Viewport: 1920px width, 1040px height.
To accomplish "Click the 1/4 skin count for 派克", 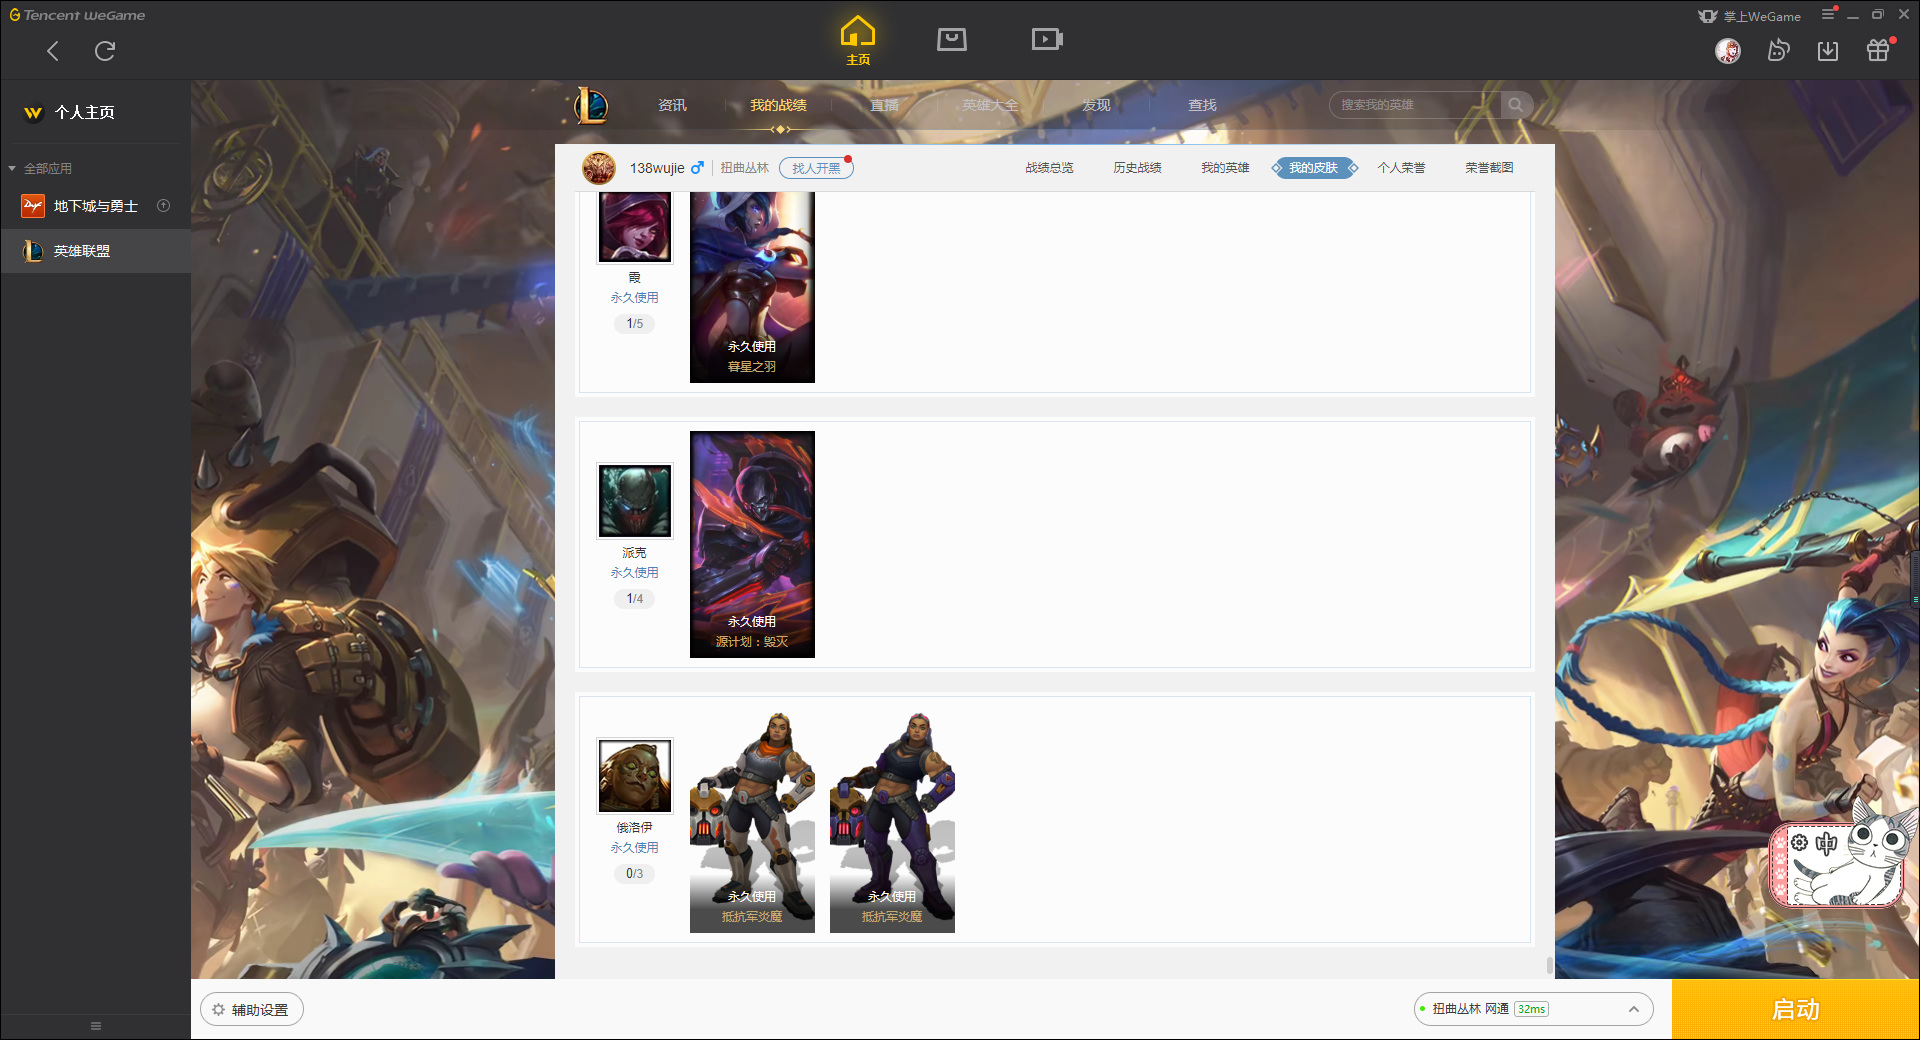I will (x=635, y=599).
